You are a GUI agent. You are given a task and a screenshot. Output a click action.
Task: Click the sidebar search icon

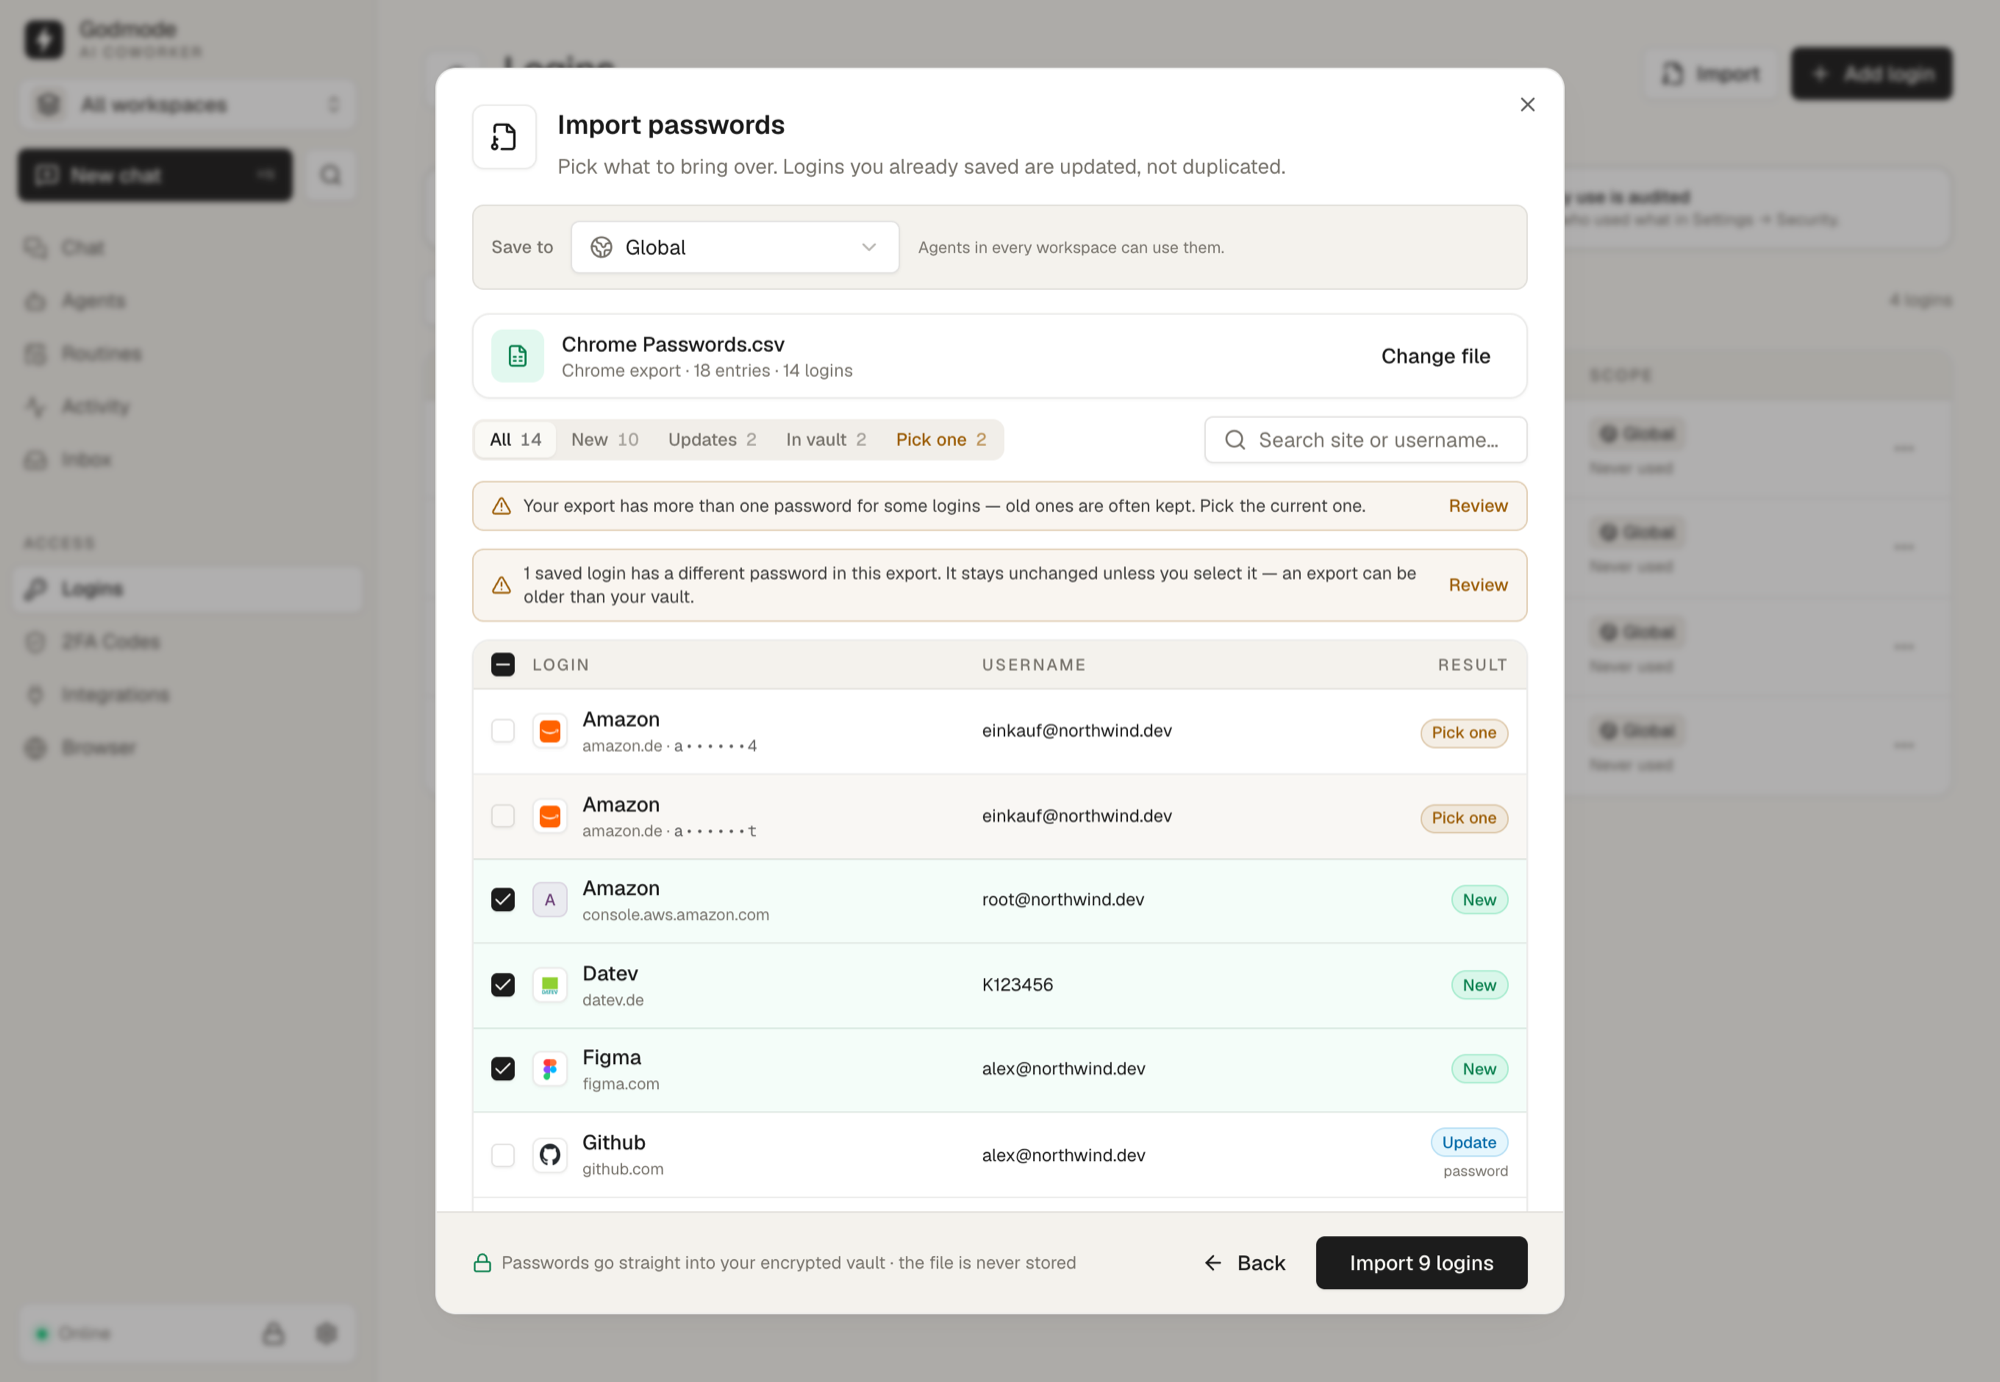click(330, 175)
